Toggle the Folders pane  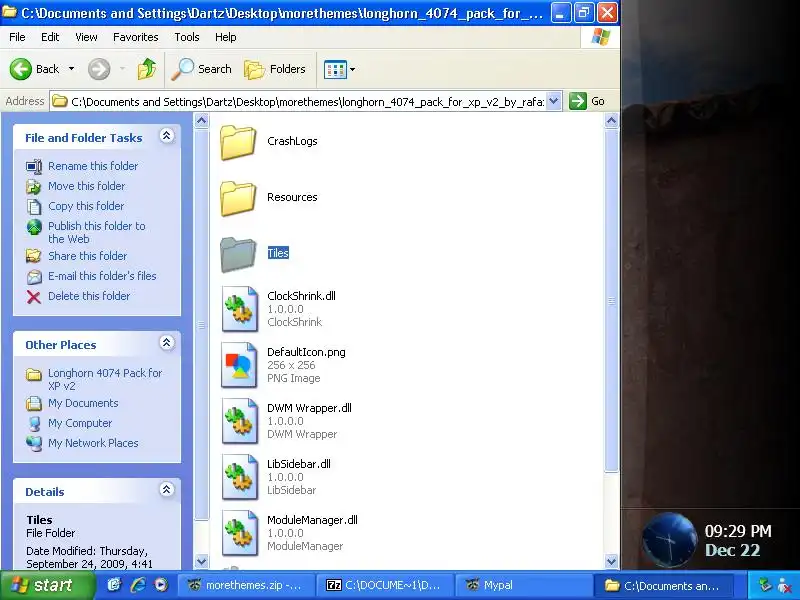(274, 69)
